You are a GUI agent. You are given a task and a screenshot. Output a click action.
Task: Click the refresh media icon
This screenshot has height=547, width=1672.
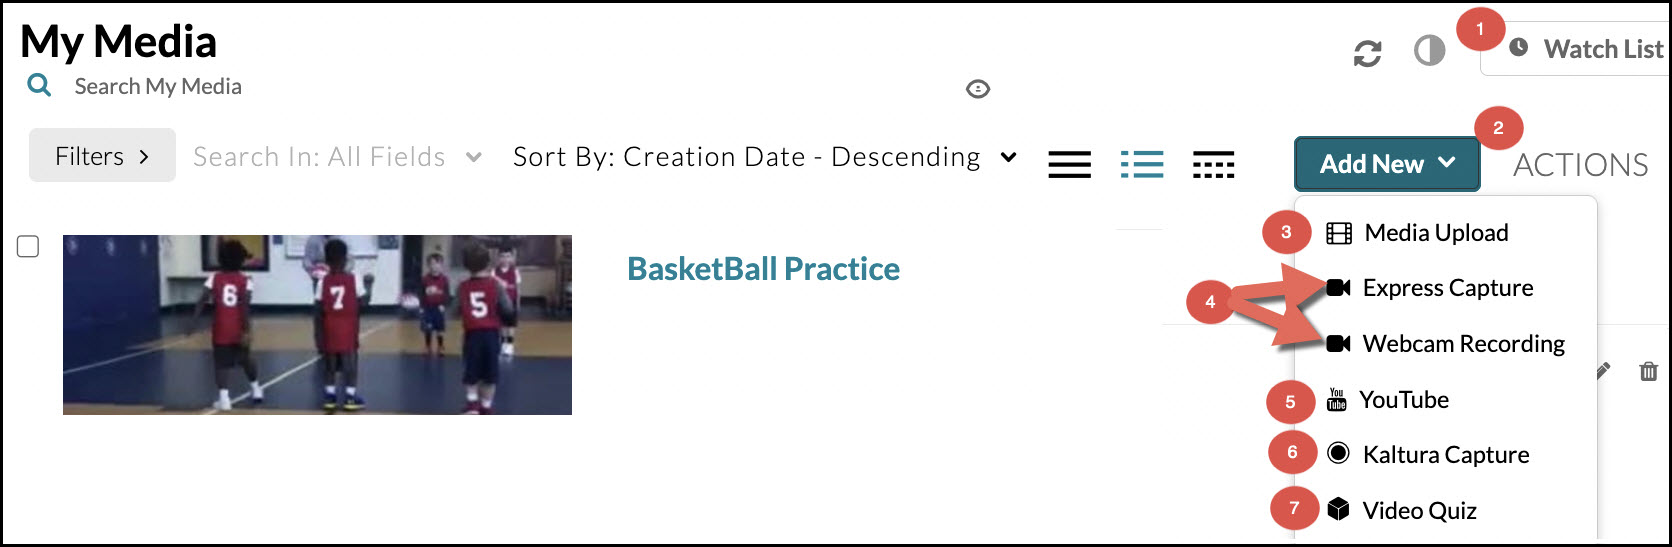[1367, 53]
